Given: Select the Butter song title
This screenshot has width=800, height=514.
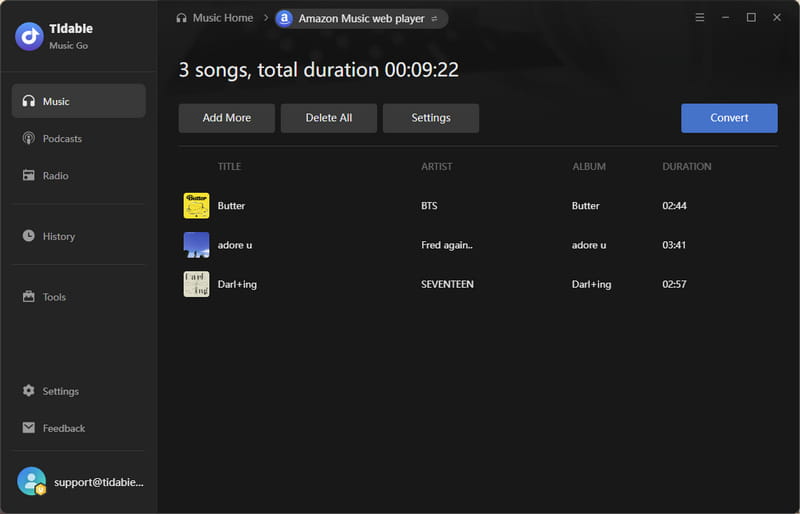Looking at the screenshot, I should click(x=231, y=206).
